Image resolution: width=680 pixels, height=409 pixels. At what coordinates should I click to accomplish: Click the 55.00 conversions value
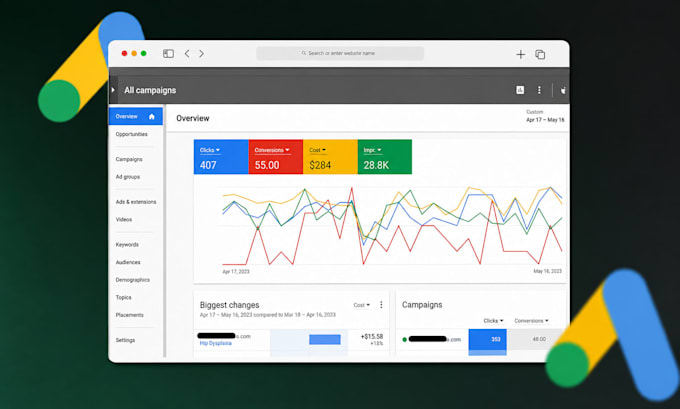267,165
